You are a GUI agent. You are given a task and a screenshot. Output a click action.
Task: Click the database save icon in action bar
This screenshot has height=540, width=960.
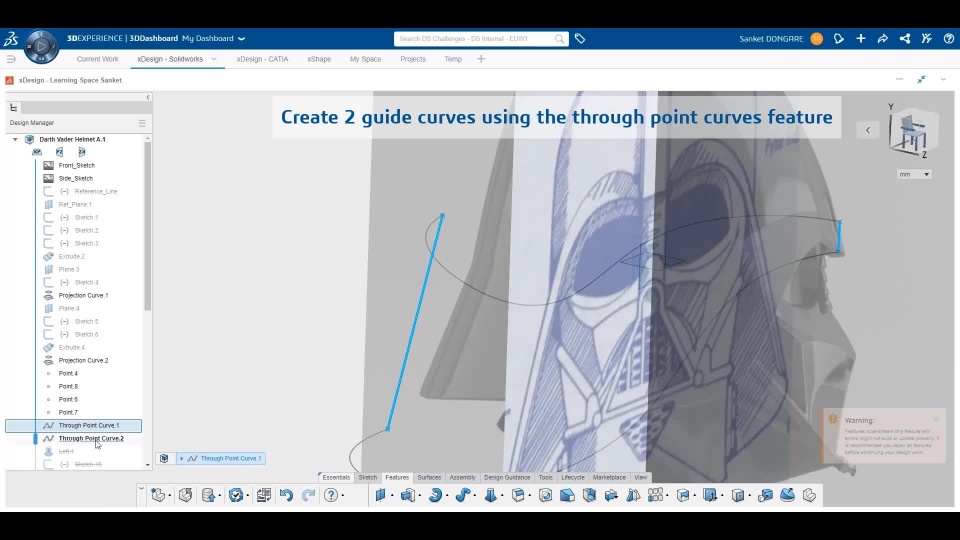pyautogui.click(x=208, y=495)
